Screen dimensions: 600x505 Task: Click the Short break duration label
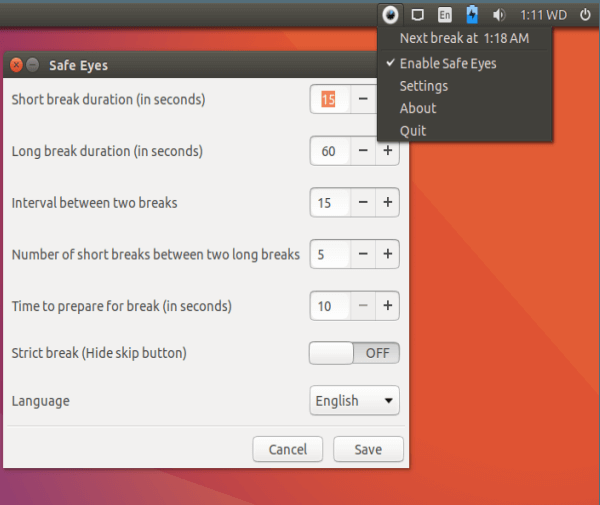click(108, 99)
